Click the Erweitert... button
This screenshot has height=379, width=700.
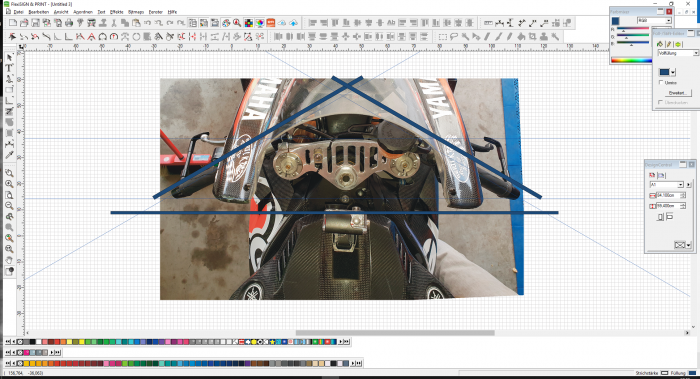(677, 93)
